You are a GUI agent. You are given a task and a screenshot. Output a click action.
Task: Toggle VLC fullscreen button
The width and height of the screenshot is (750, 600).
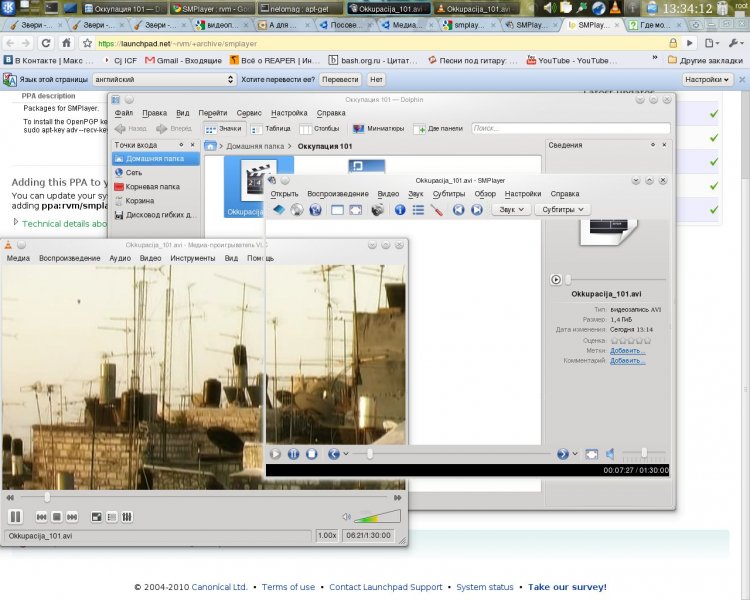[x=97, y=517]
